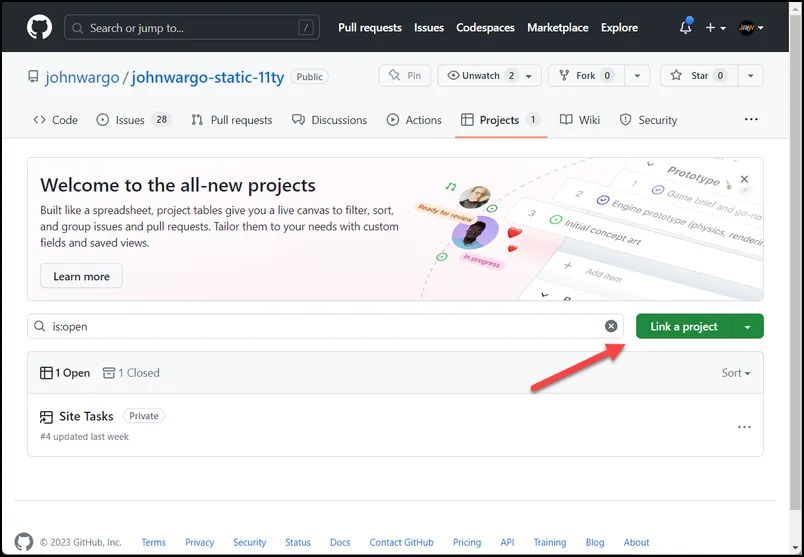Switch to the repository Issues tab
The width and height of the screenshot is (804, 557).
133,120
